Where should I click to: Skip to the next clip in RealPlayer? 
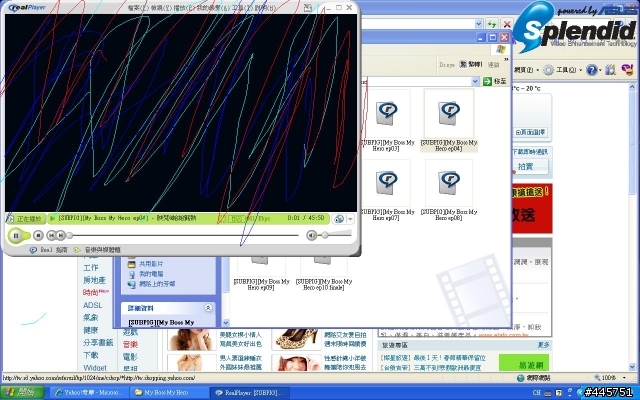60,235
